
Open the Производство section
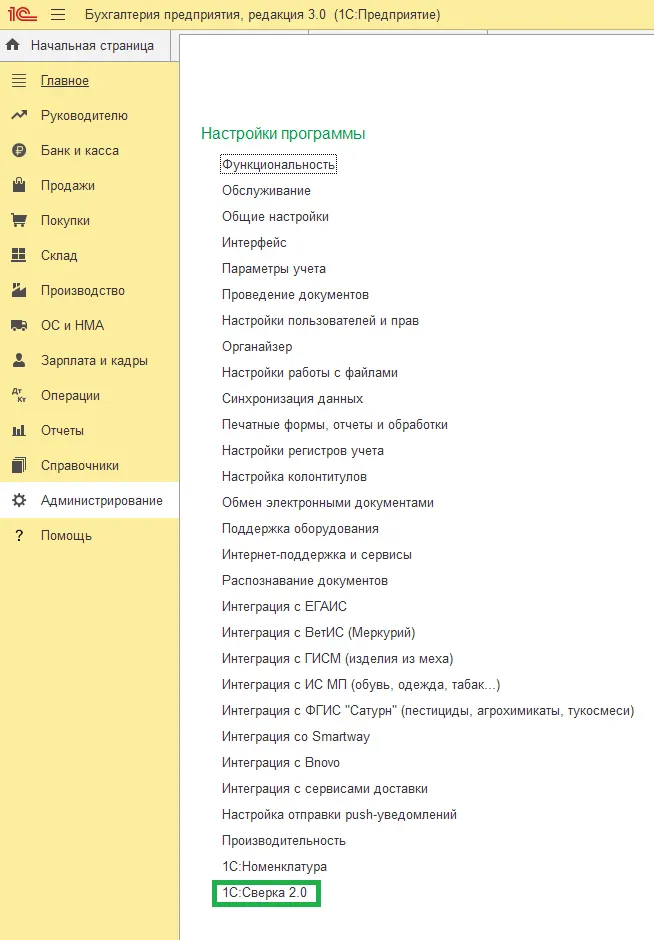[x=83, y=291]
